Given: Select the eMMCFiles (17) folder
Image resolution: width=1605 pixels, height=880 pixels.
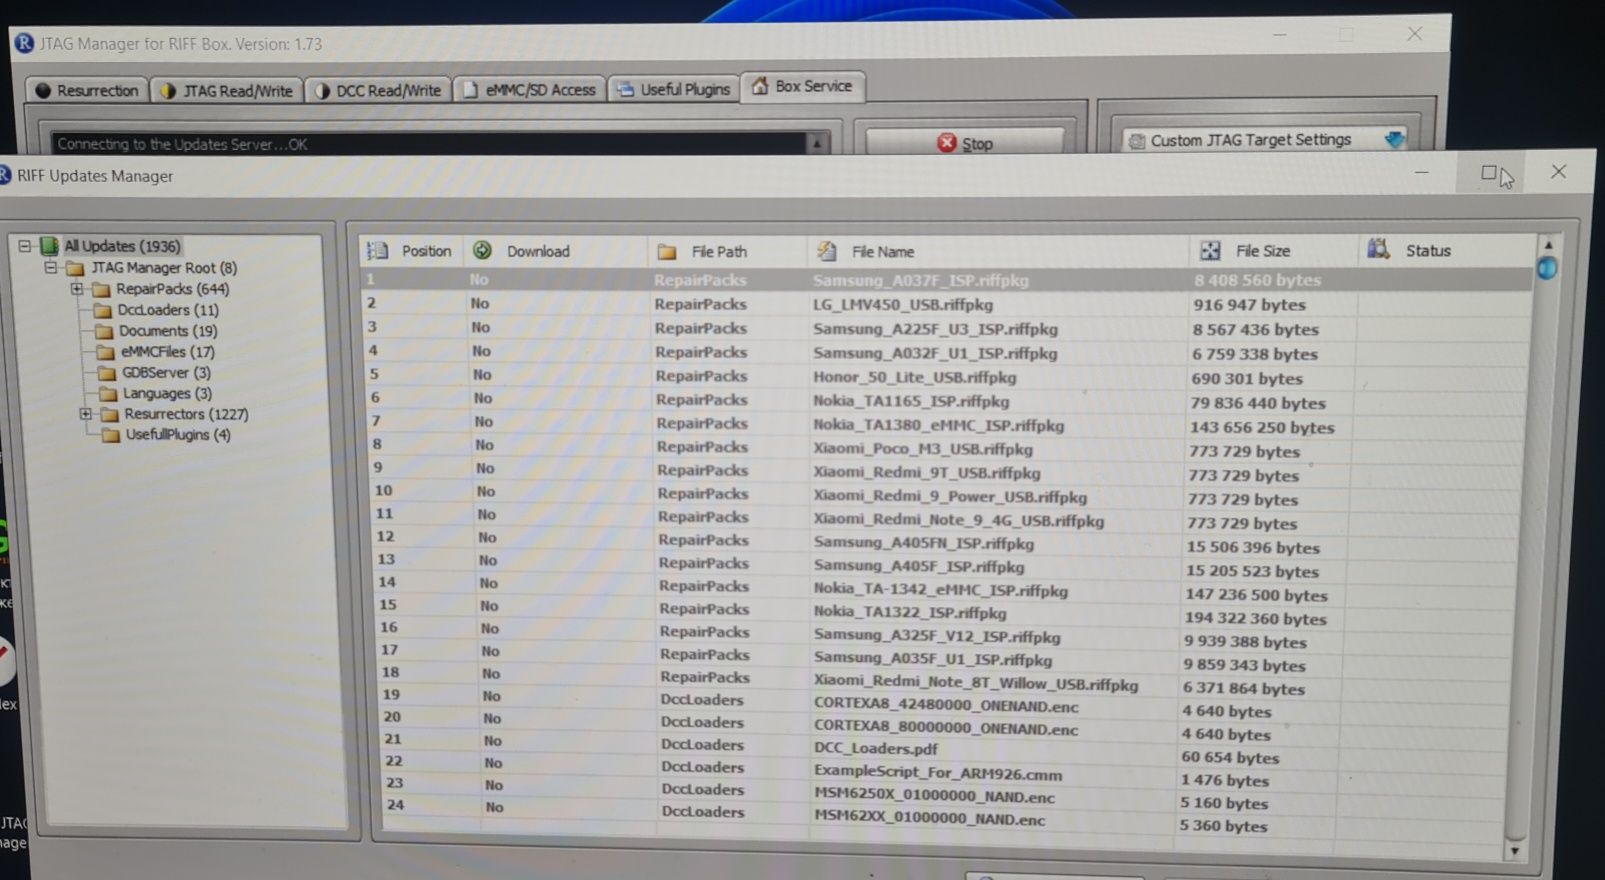Looking at the screenshot, I should click(168, 352).
